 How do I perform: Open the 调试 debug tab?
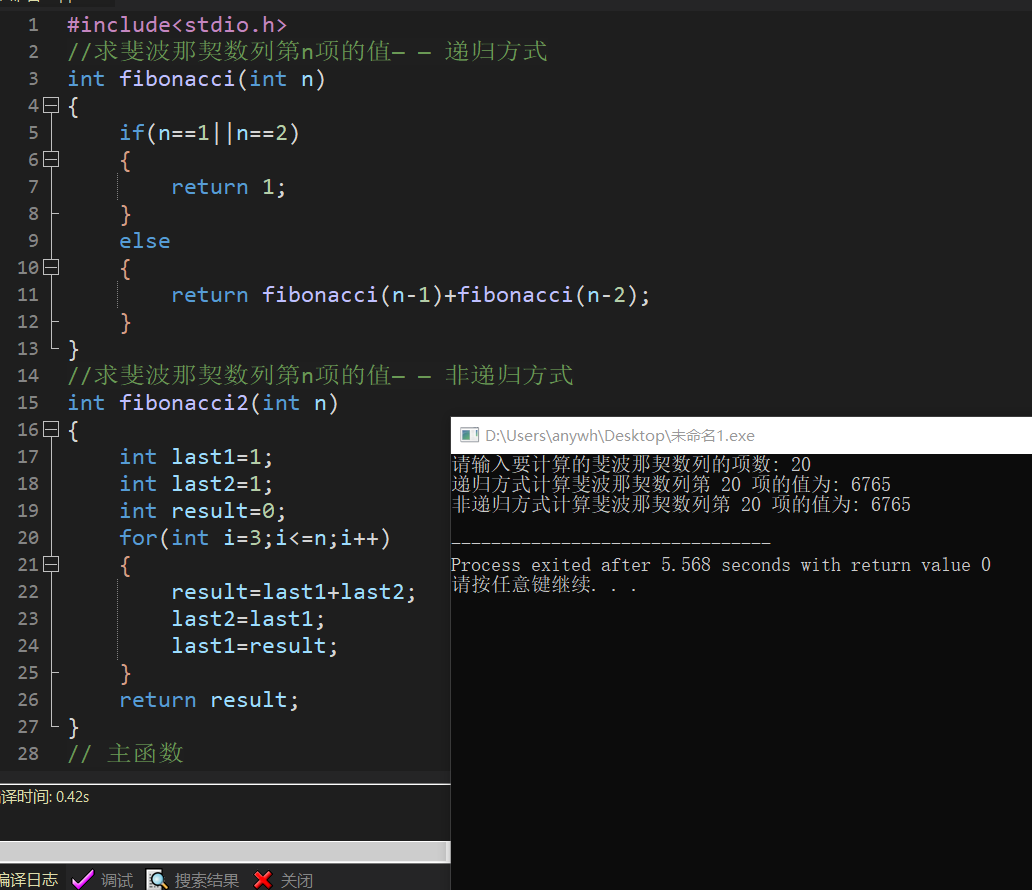click(x=102, y=879)
